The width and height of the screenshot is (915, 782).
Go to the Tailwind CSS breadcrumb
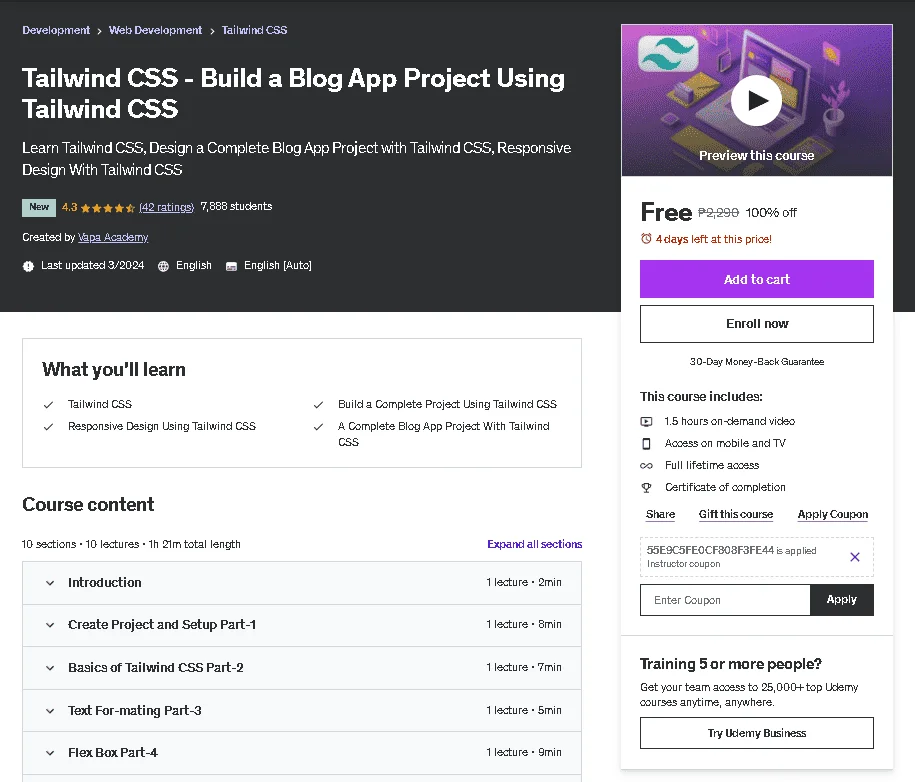pyautogui.click(x=254, y=30)
